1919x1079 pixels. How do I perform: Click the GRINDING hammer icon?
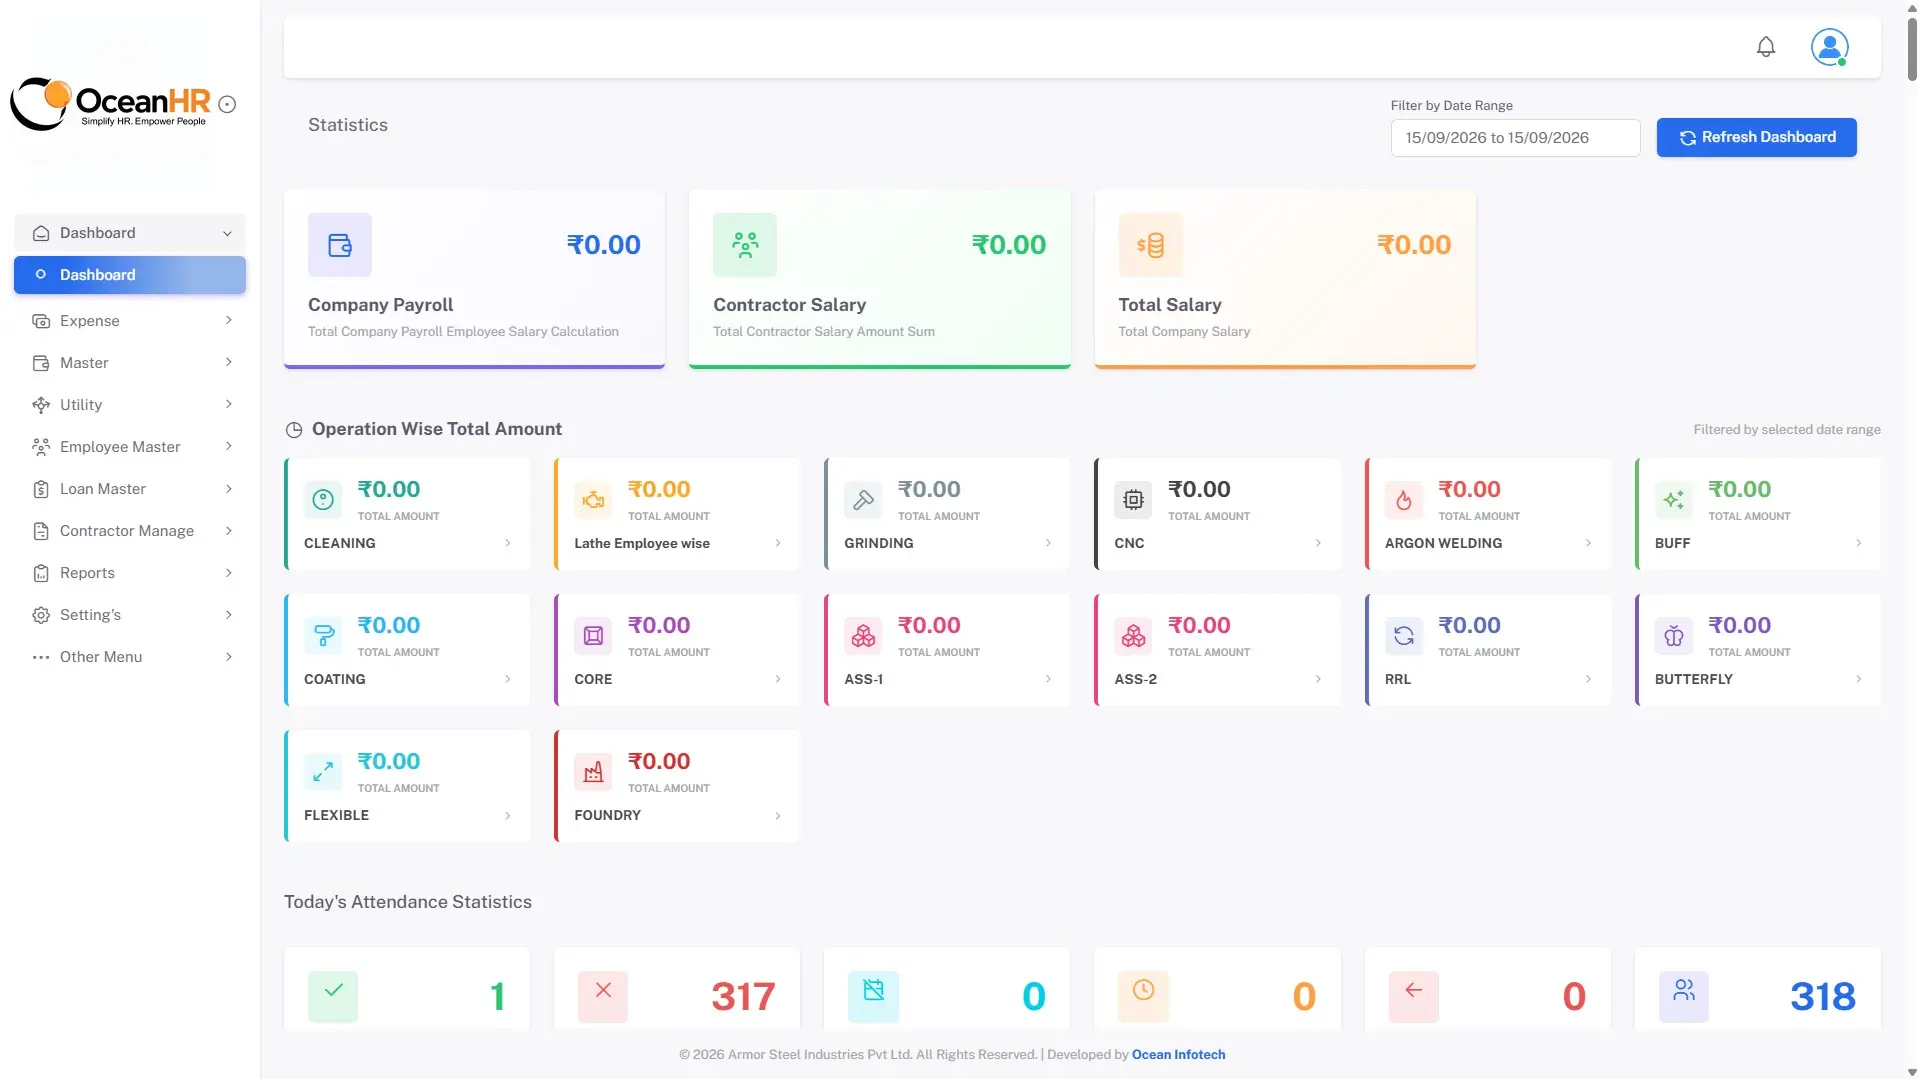coord(863,499)
